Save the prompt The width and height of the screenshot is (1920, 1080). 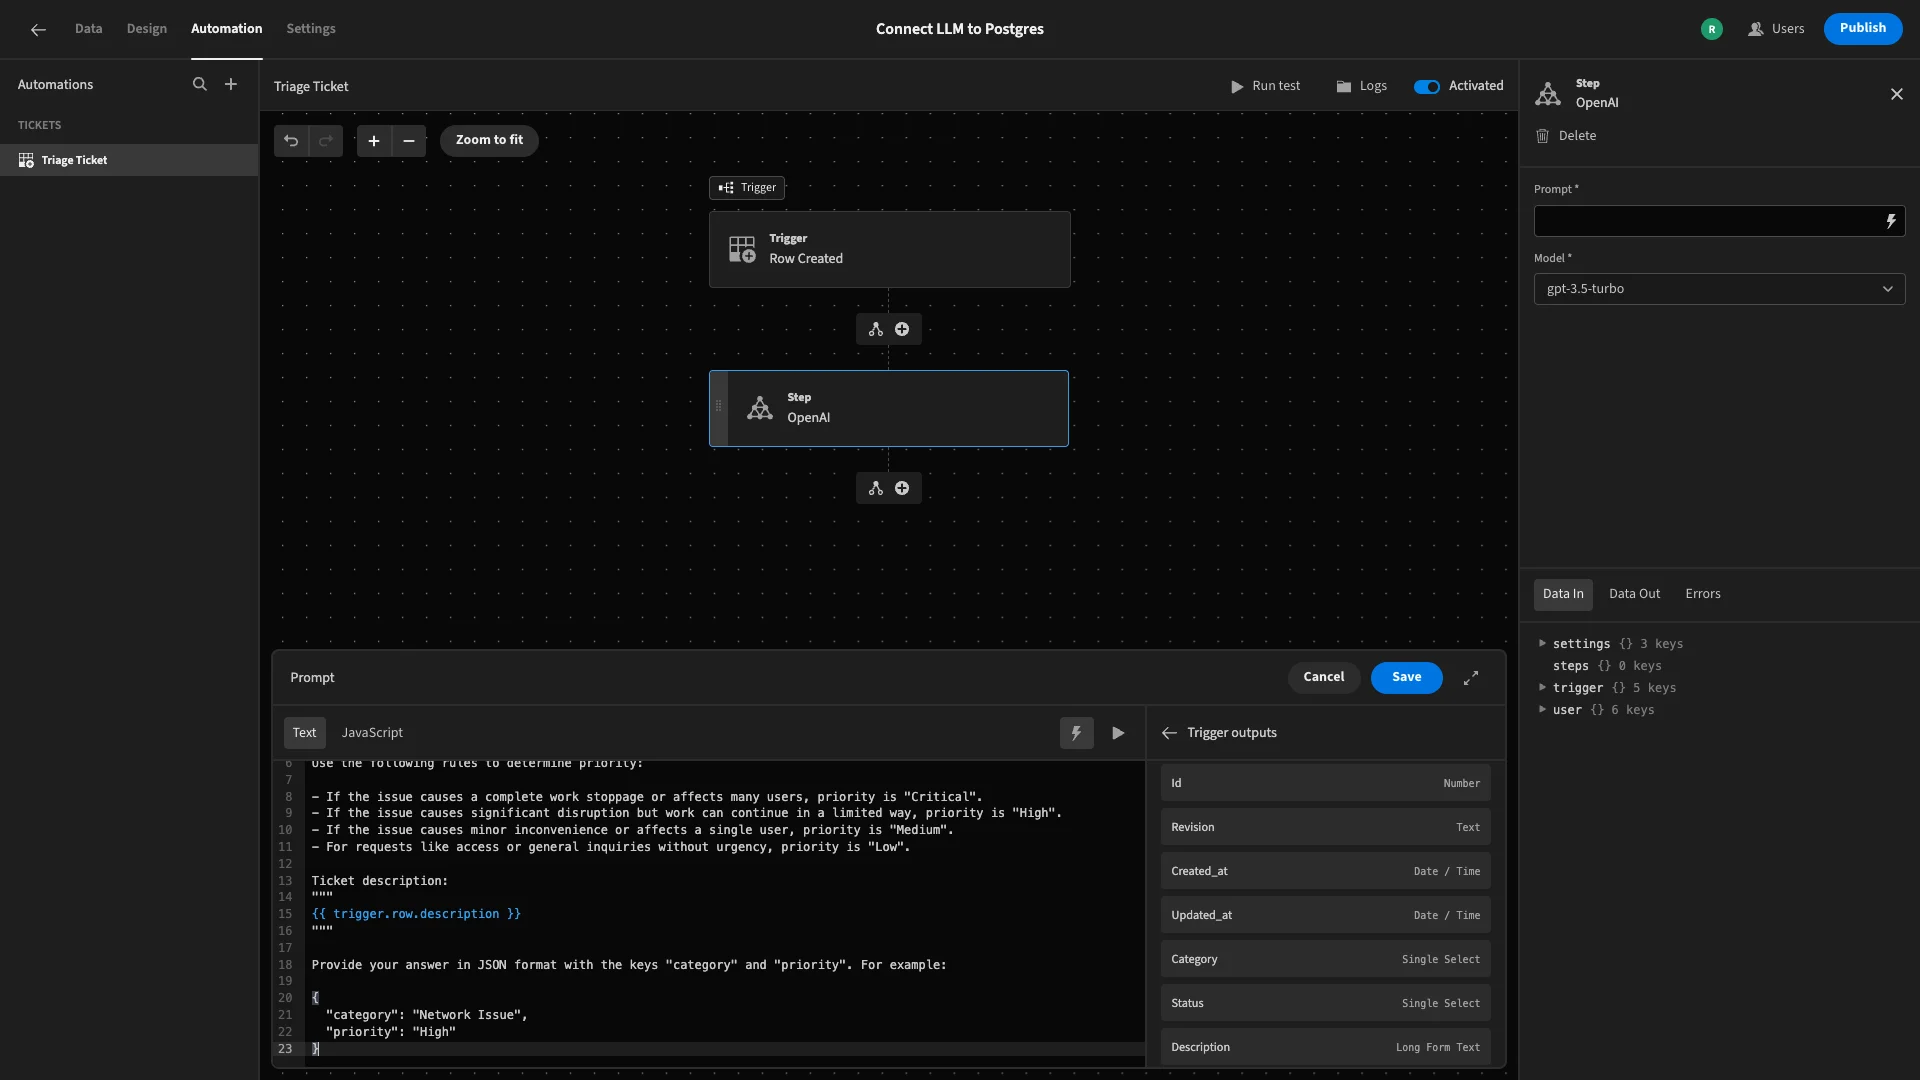pyautogui.click(x=1406, y=677)
